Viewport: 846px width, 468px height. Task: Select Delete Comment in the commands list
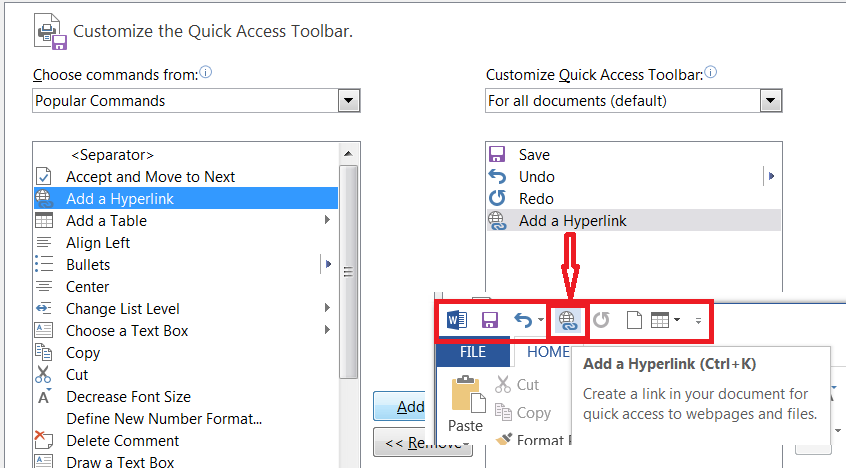tap(122, 441)
